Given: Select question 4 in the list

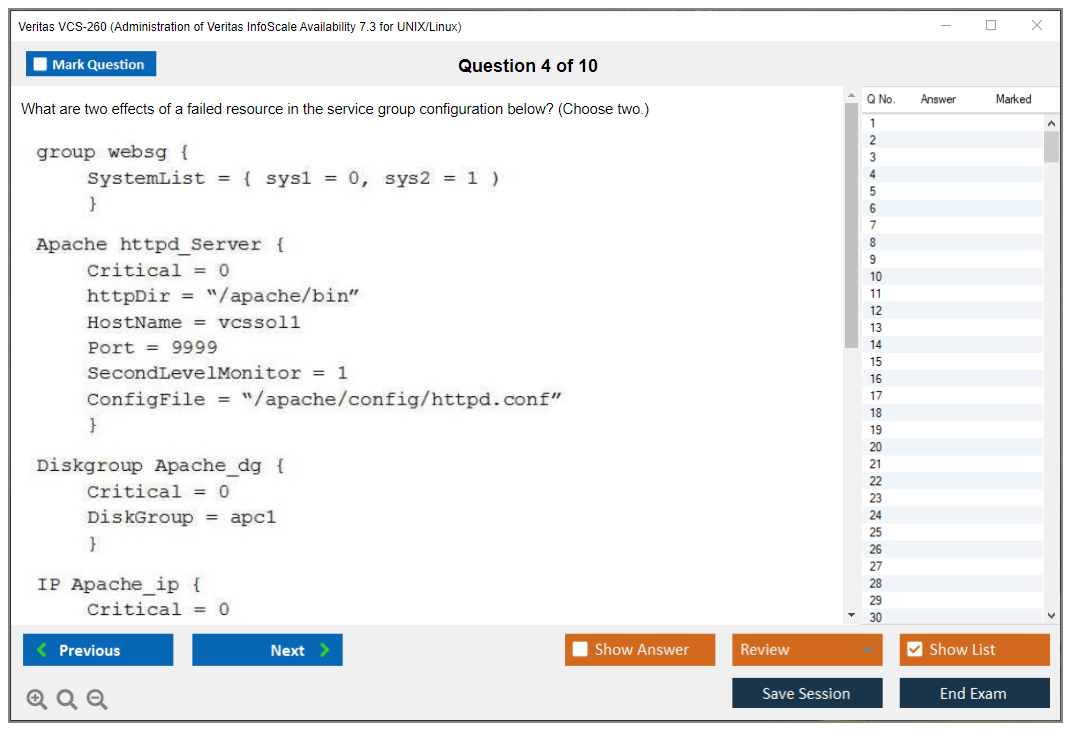Looking at the screenshot, I should pyautogui.click(x=873, y=174).
